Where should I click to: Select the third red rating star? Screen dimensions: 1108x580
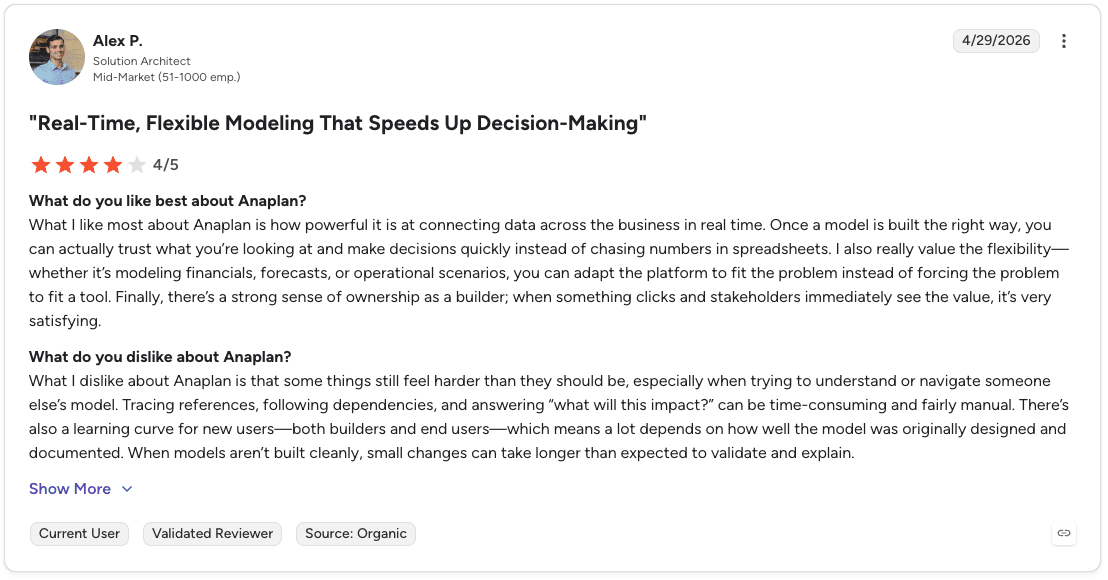[89, 165]
